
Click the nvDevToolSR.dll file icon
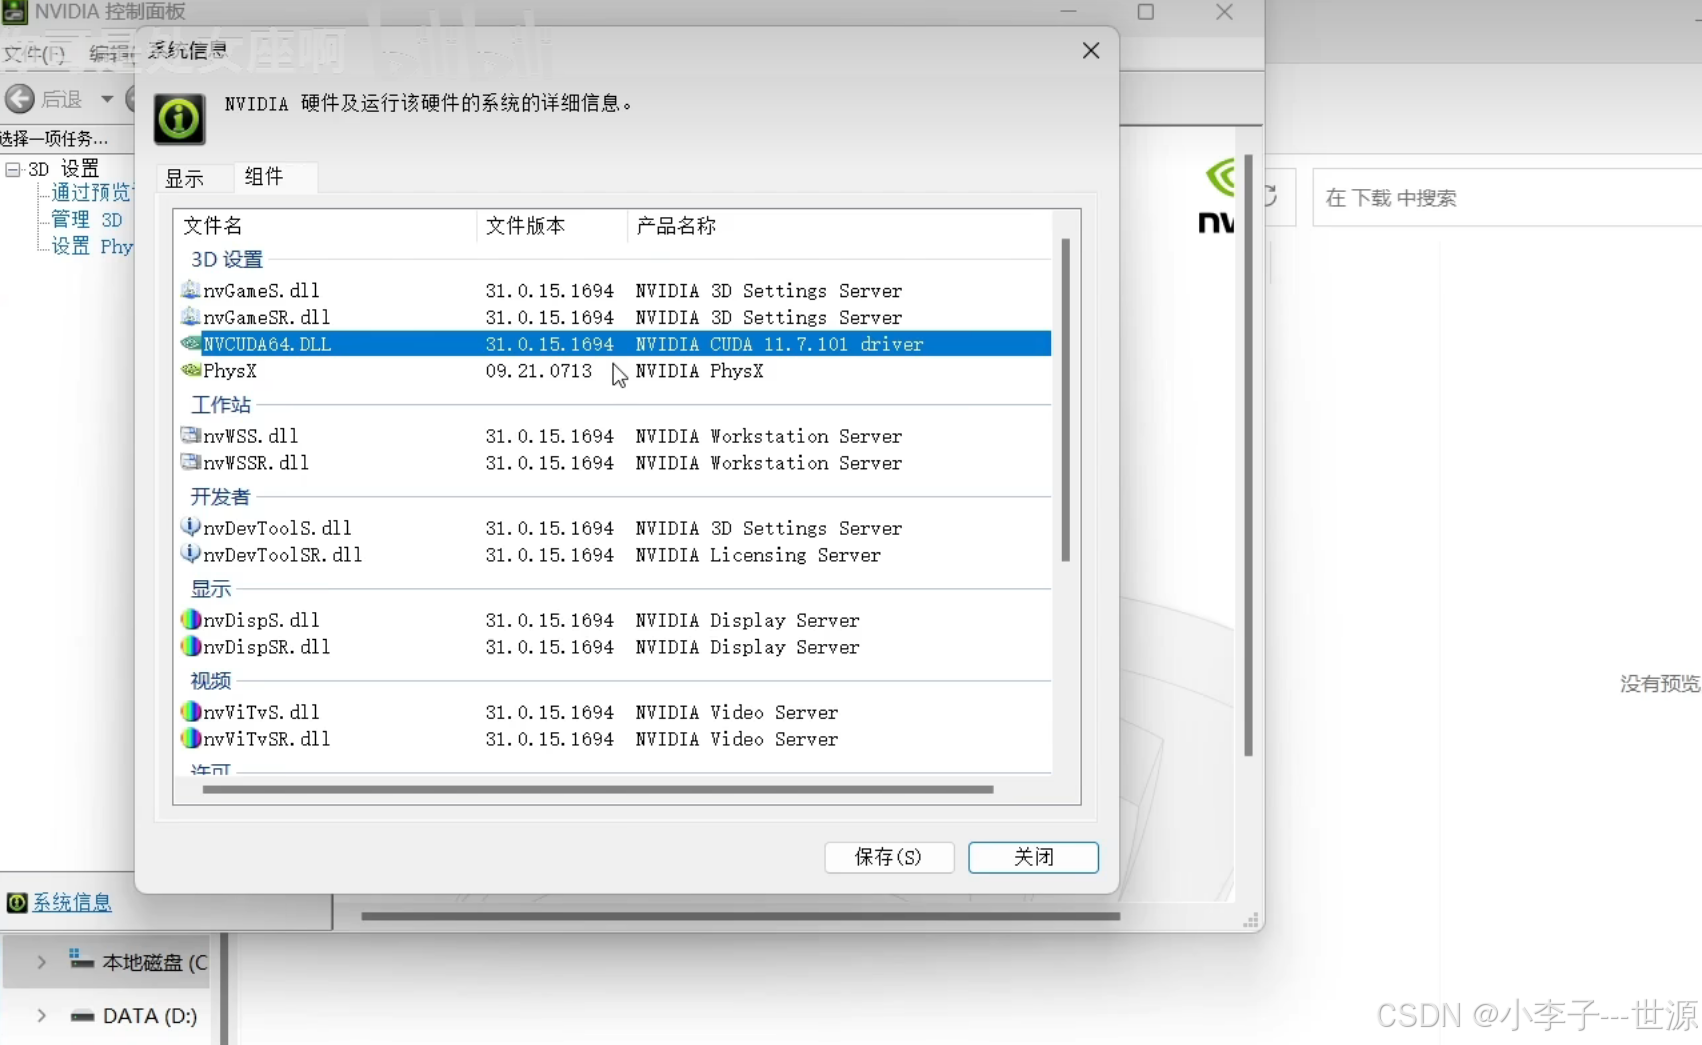coord(190,554)
